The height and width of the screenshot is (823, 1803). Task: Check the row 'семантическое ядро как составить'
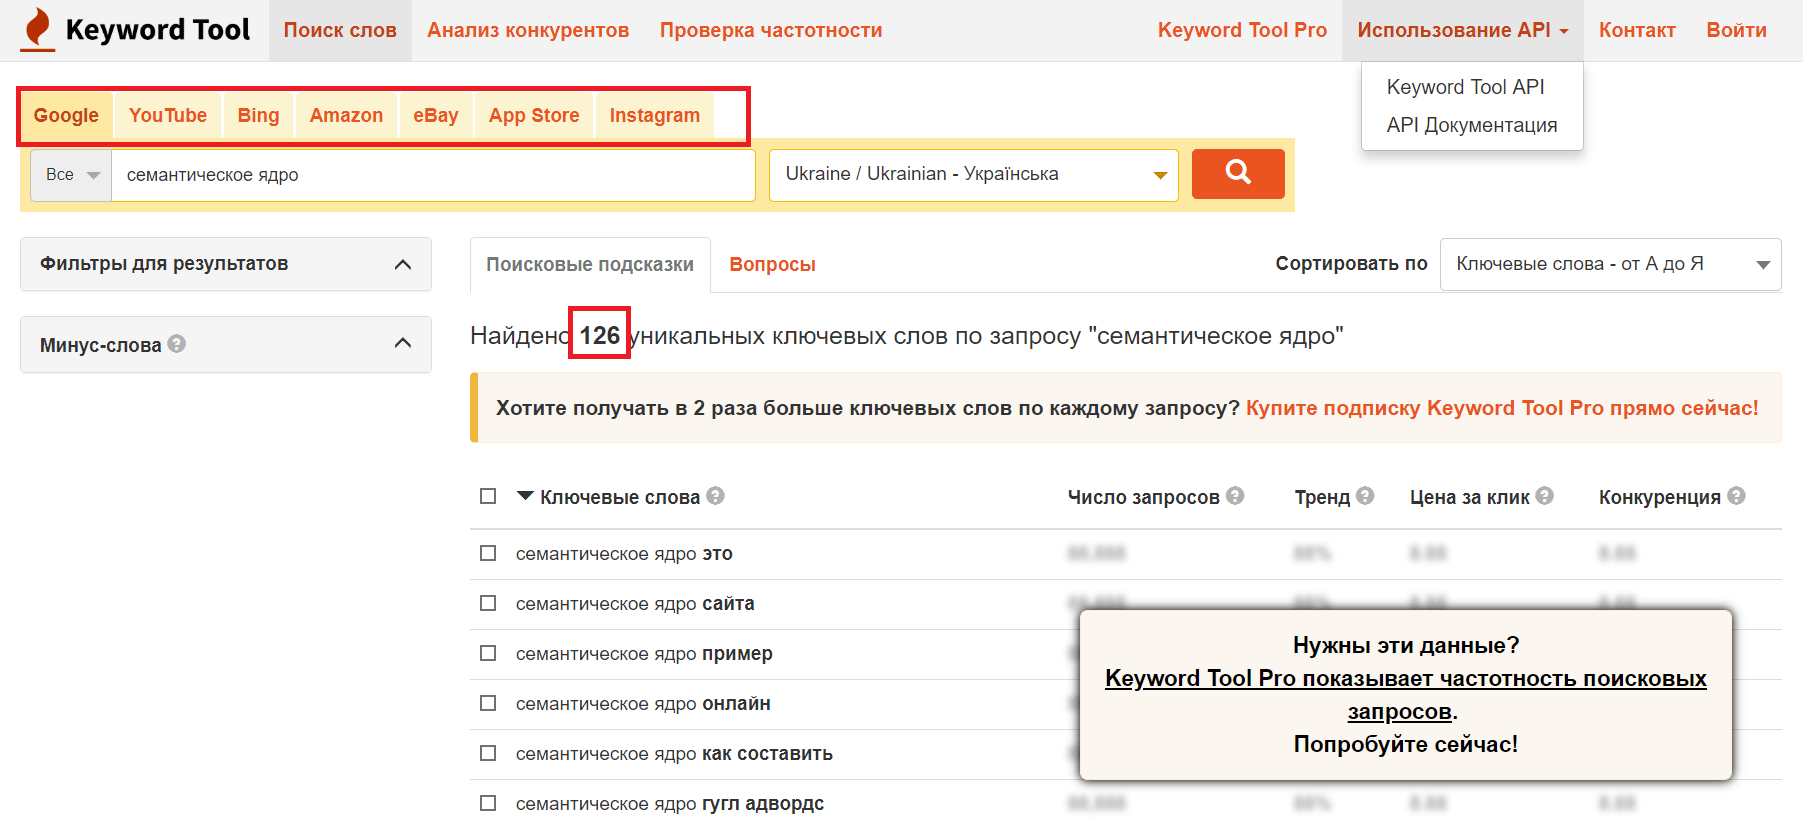[488, 753]
